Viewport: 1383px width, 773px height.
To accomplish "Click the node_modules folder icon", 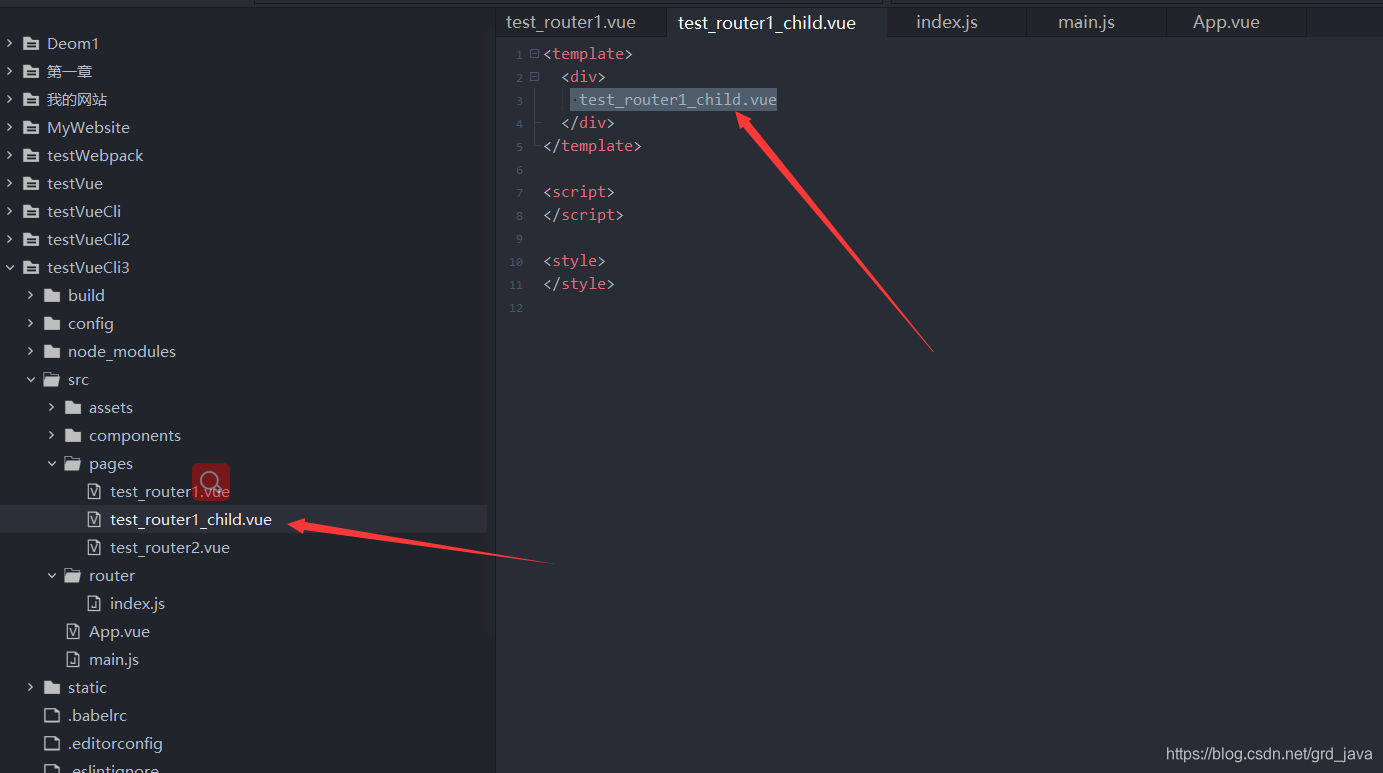I will coord(52,351).
